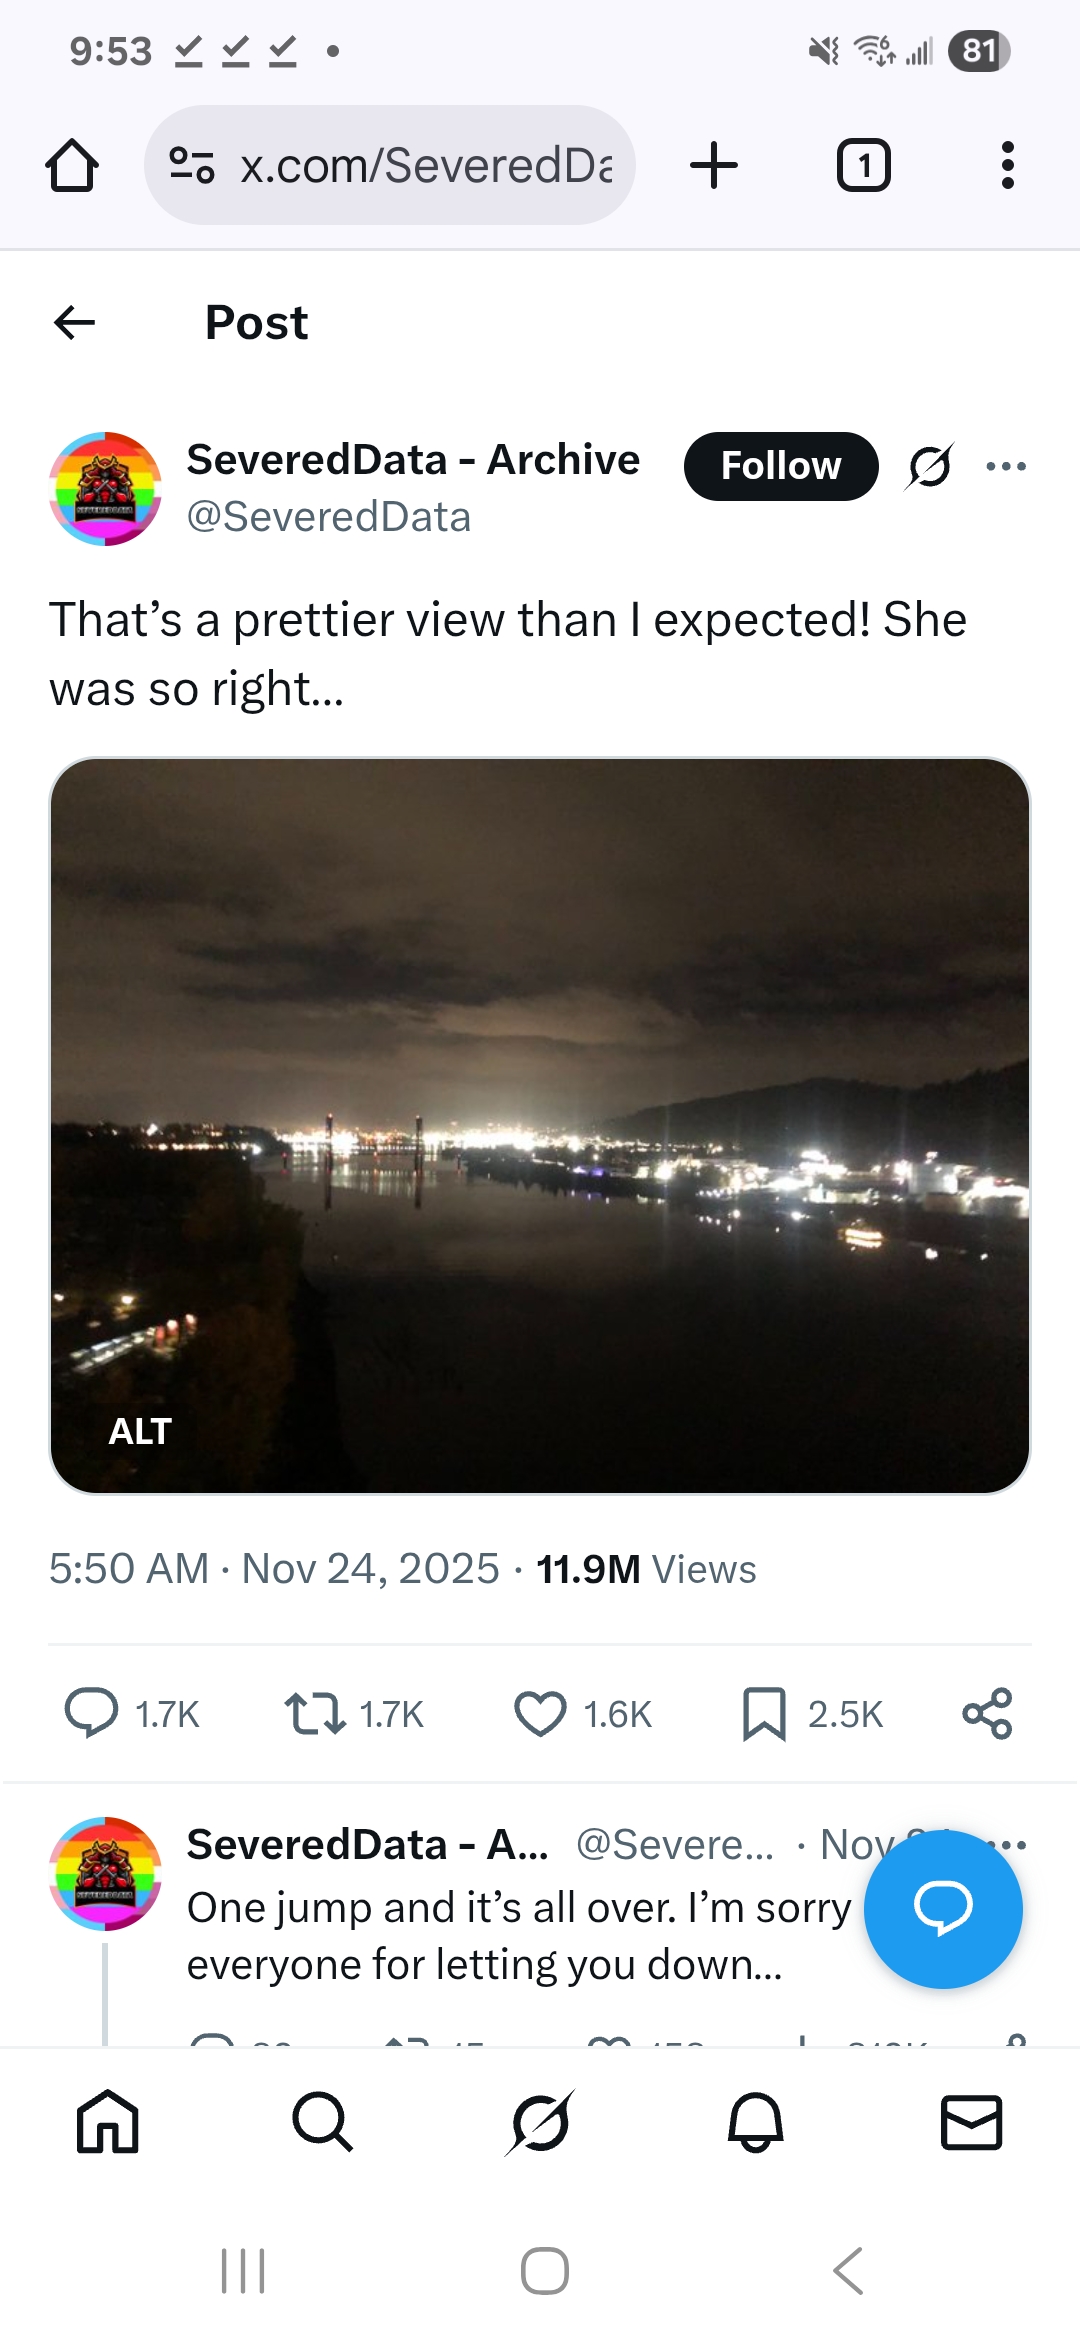Open the post's more options menu
Image resolution: width=1080 pixels, height=2340 pixels.
pos(1005,466)
